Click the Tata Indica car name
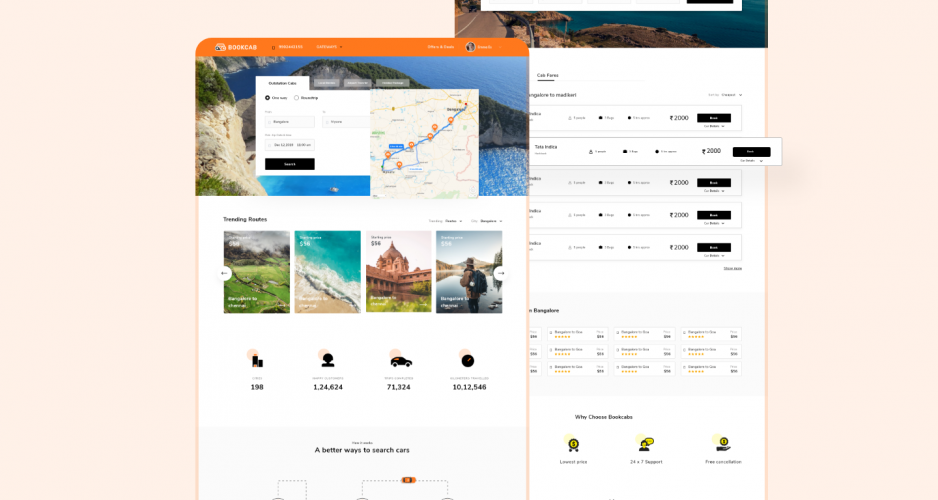The height and width of the screenshot is (500, 938). tap(546, 147)
